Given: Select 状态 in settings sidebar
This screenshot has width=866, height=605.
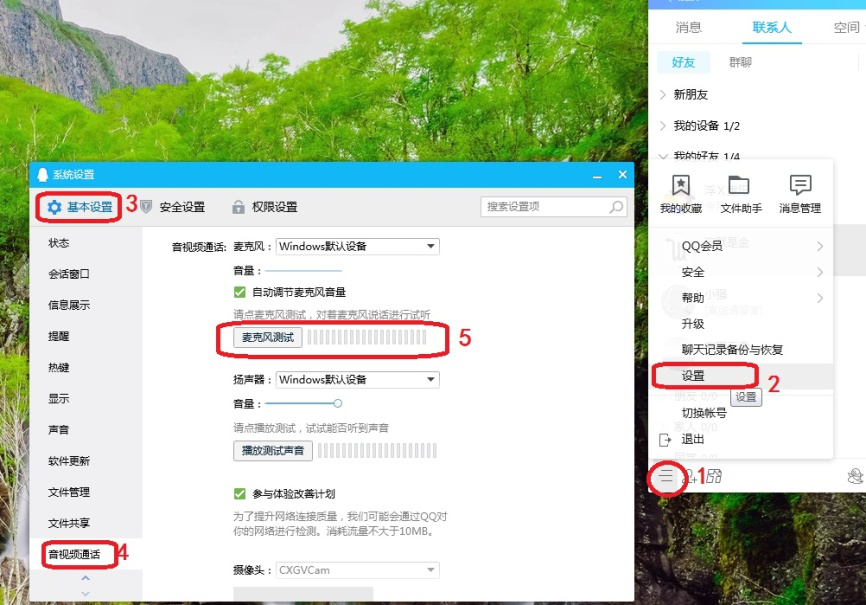Looking at the screenshot, I should [x=59, y=243].
